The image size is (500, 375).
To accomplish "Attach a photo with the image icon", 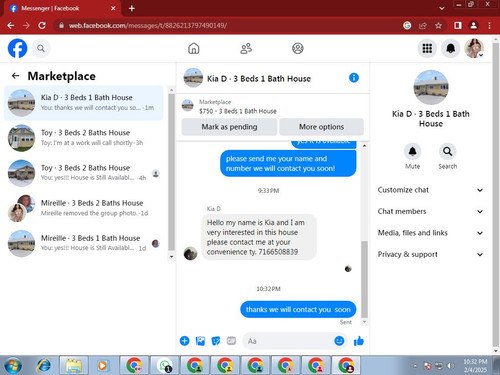I will tap(200, 341).
